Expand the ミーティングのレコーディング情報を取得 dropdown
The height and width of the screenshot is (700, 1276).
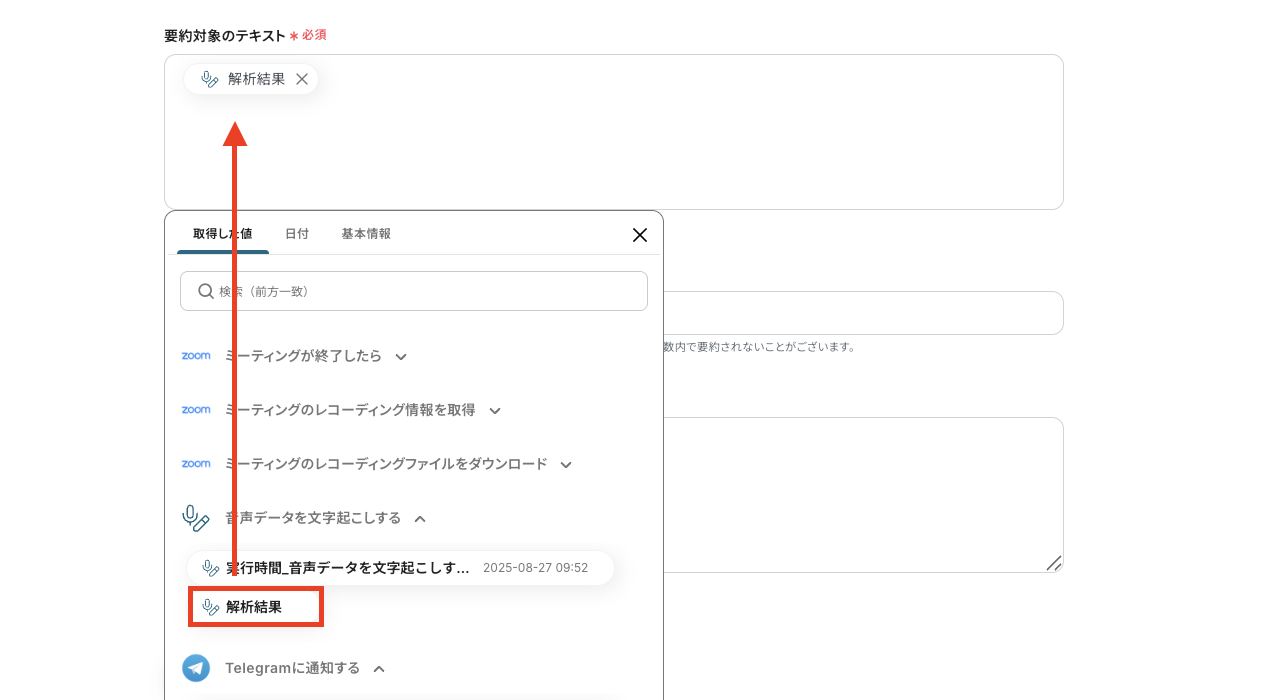[496, 409]
